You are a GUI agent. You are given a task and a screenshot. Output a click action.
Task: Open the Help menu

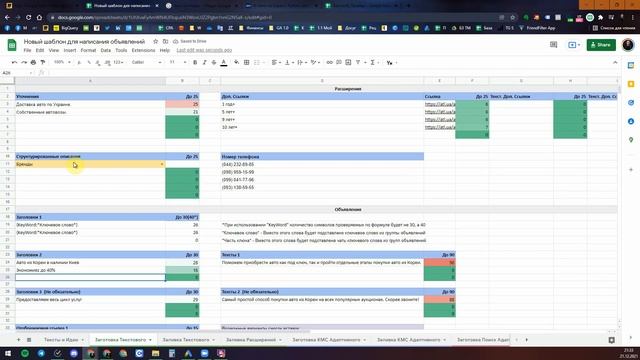pyautogui.click(x=164, y=50)
